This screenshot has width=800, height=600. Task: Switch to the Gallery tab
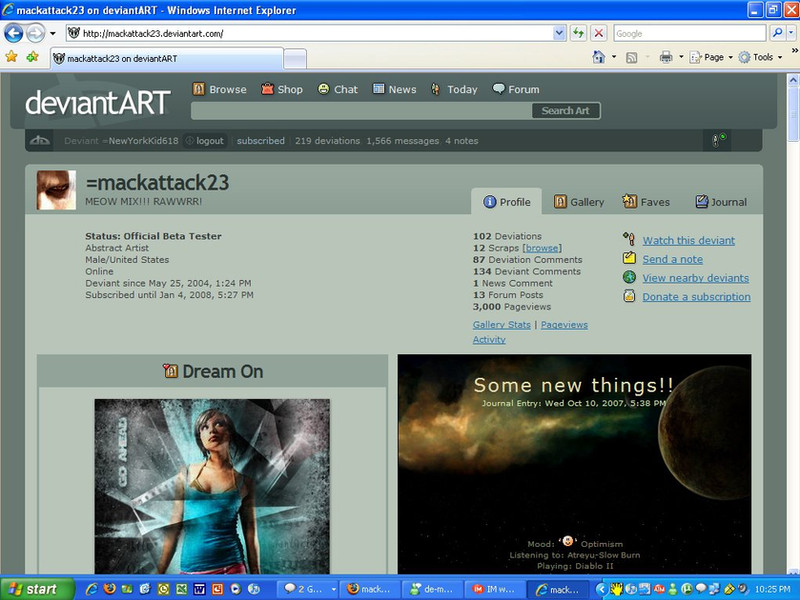coord(579,202)
